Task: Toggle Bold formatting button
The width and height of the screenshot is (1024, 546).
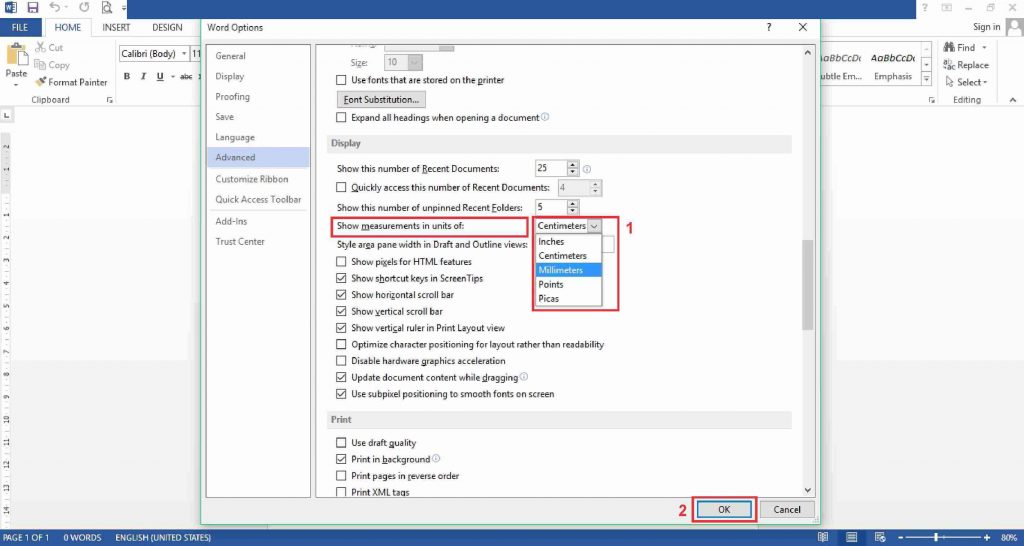Action: [x=127, y=76]
